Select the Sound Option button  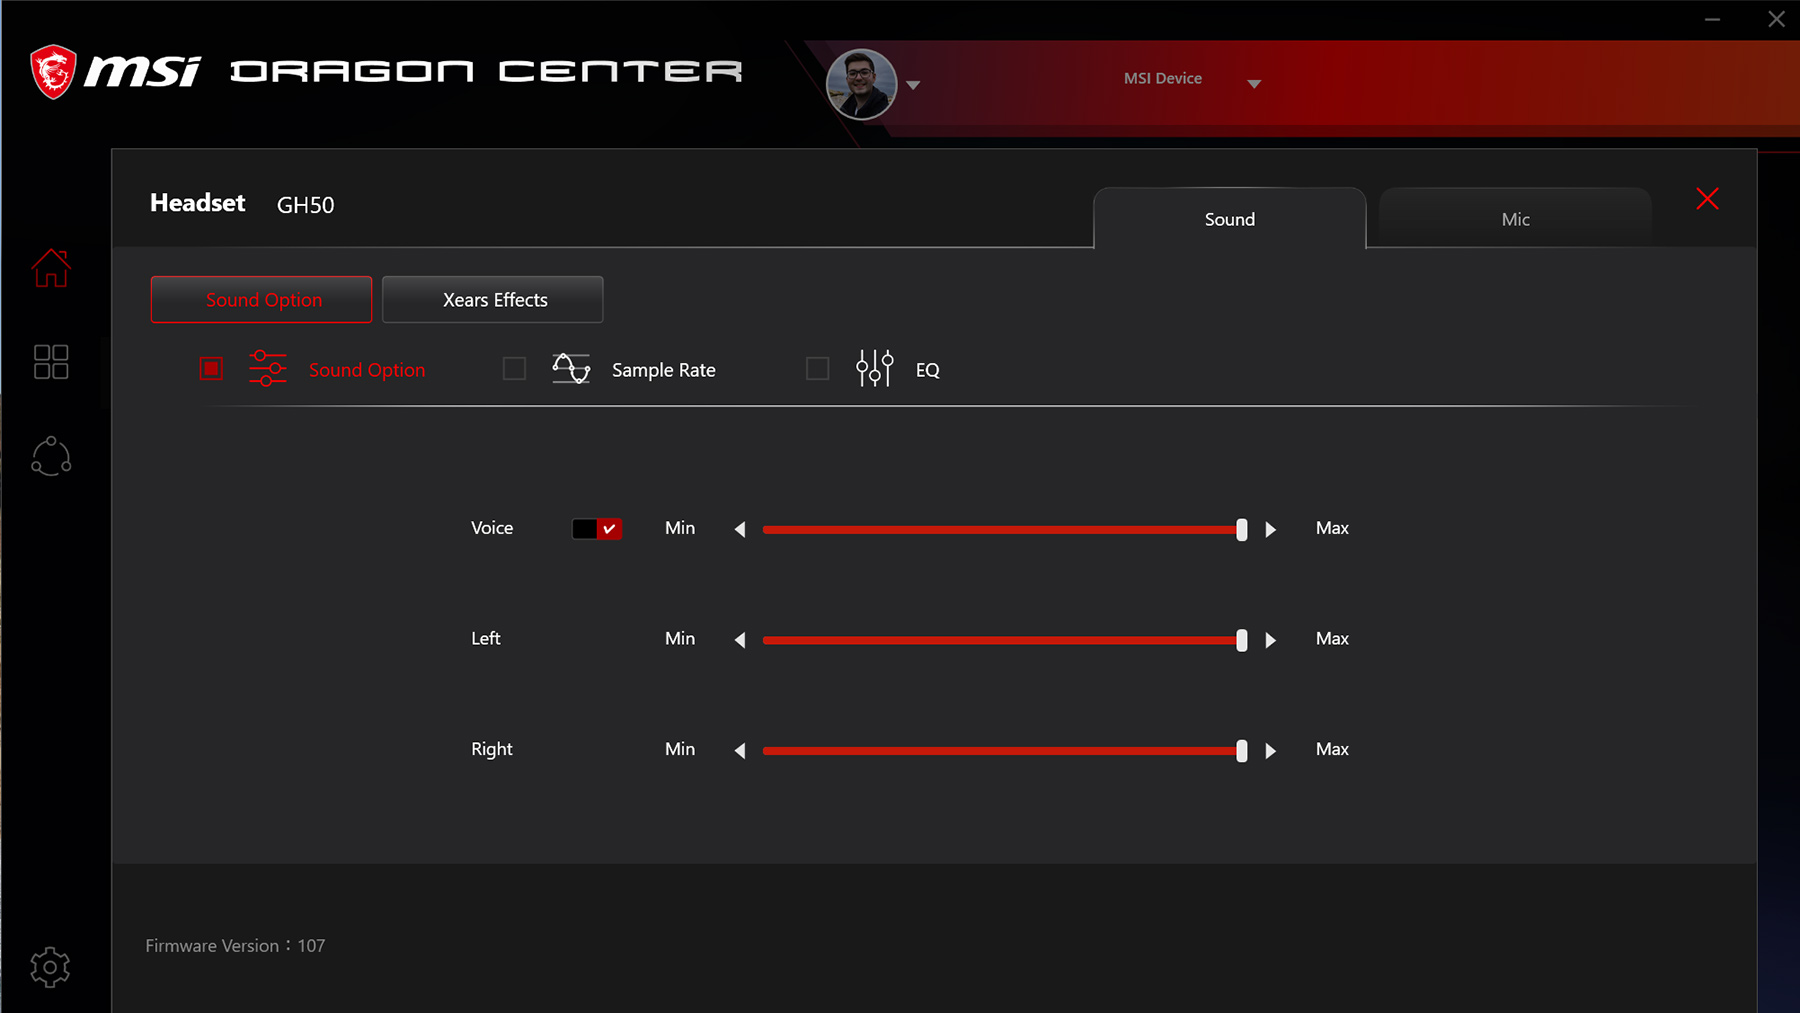[x=261, y=300]
